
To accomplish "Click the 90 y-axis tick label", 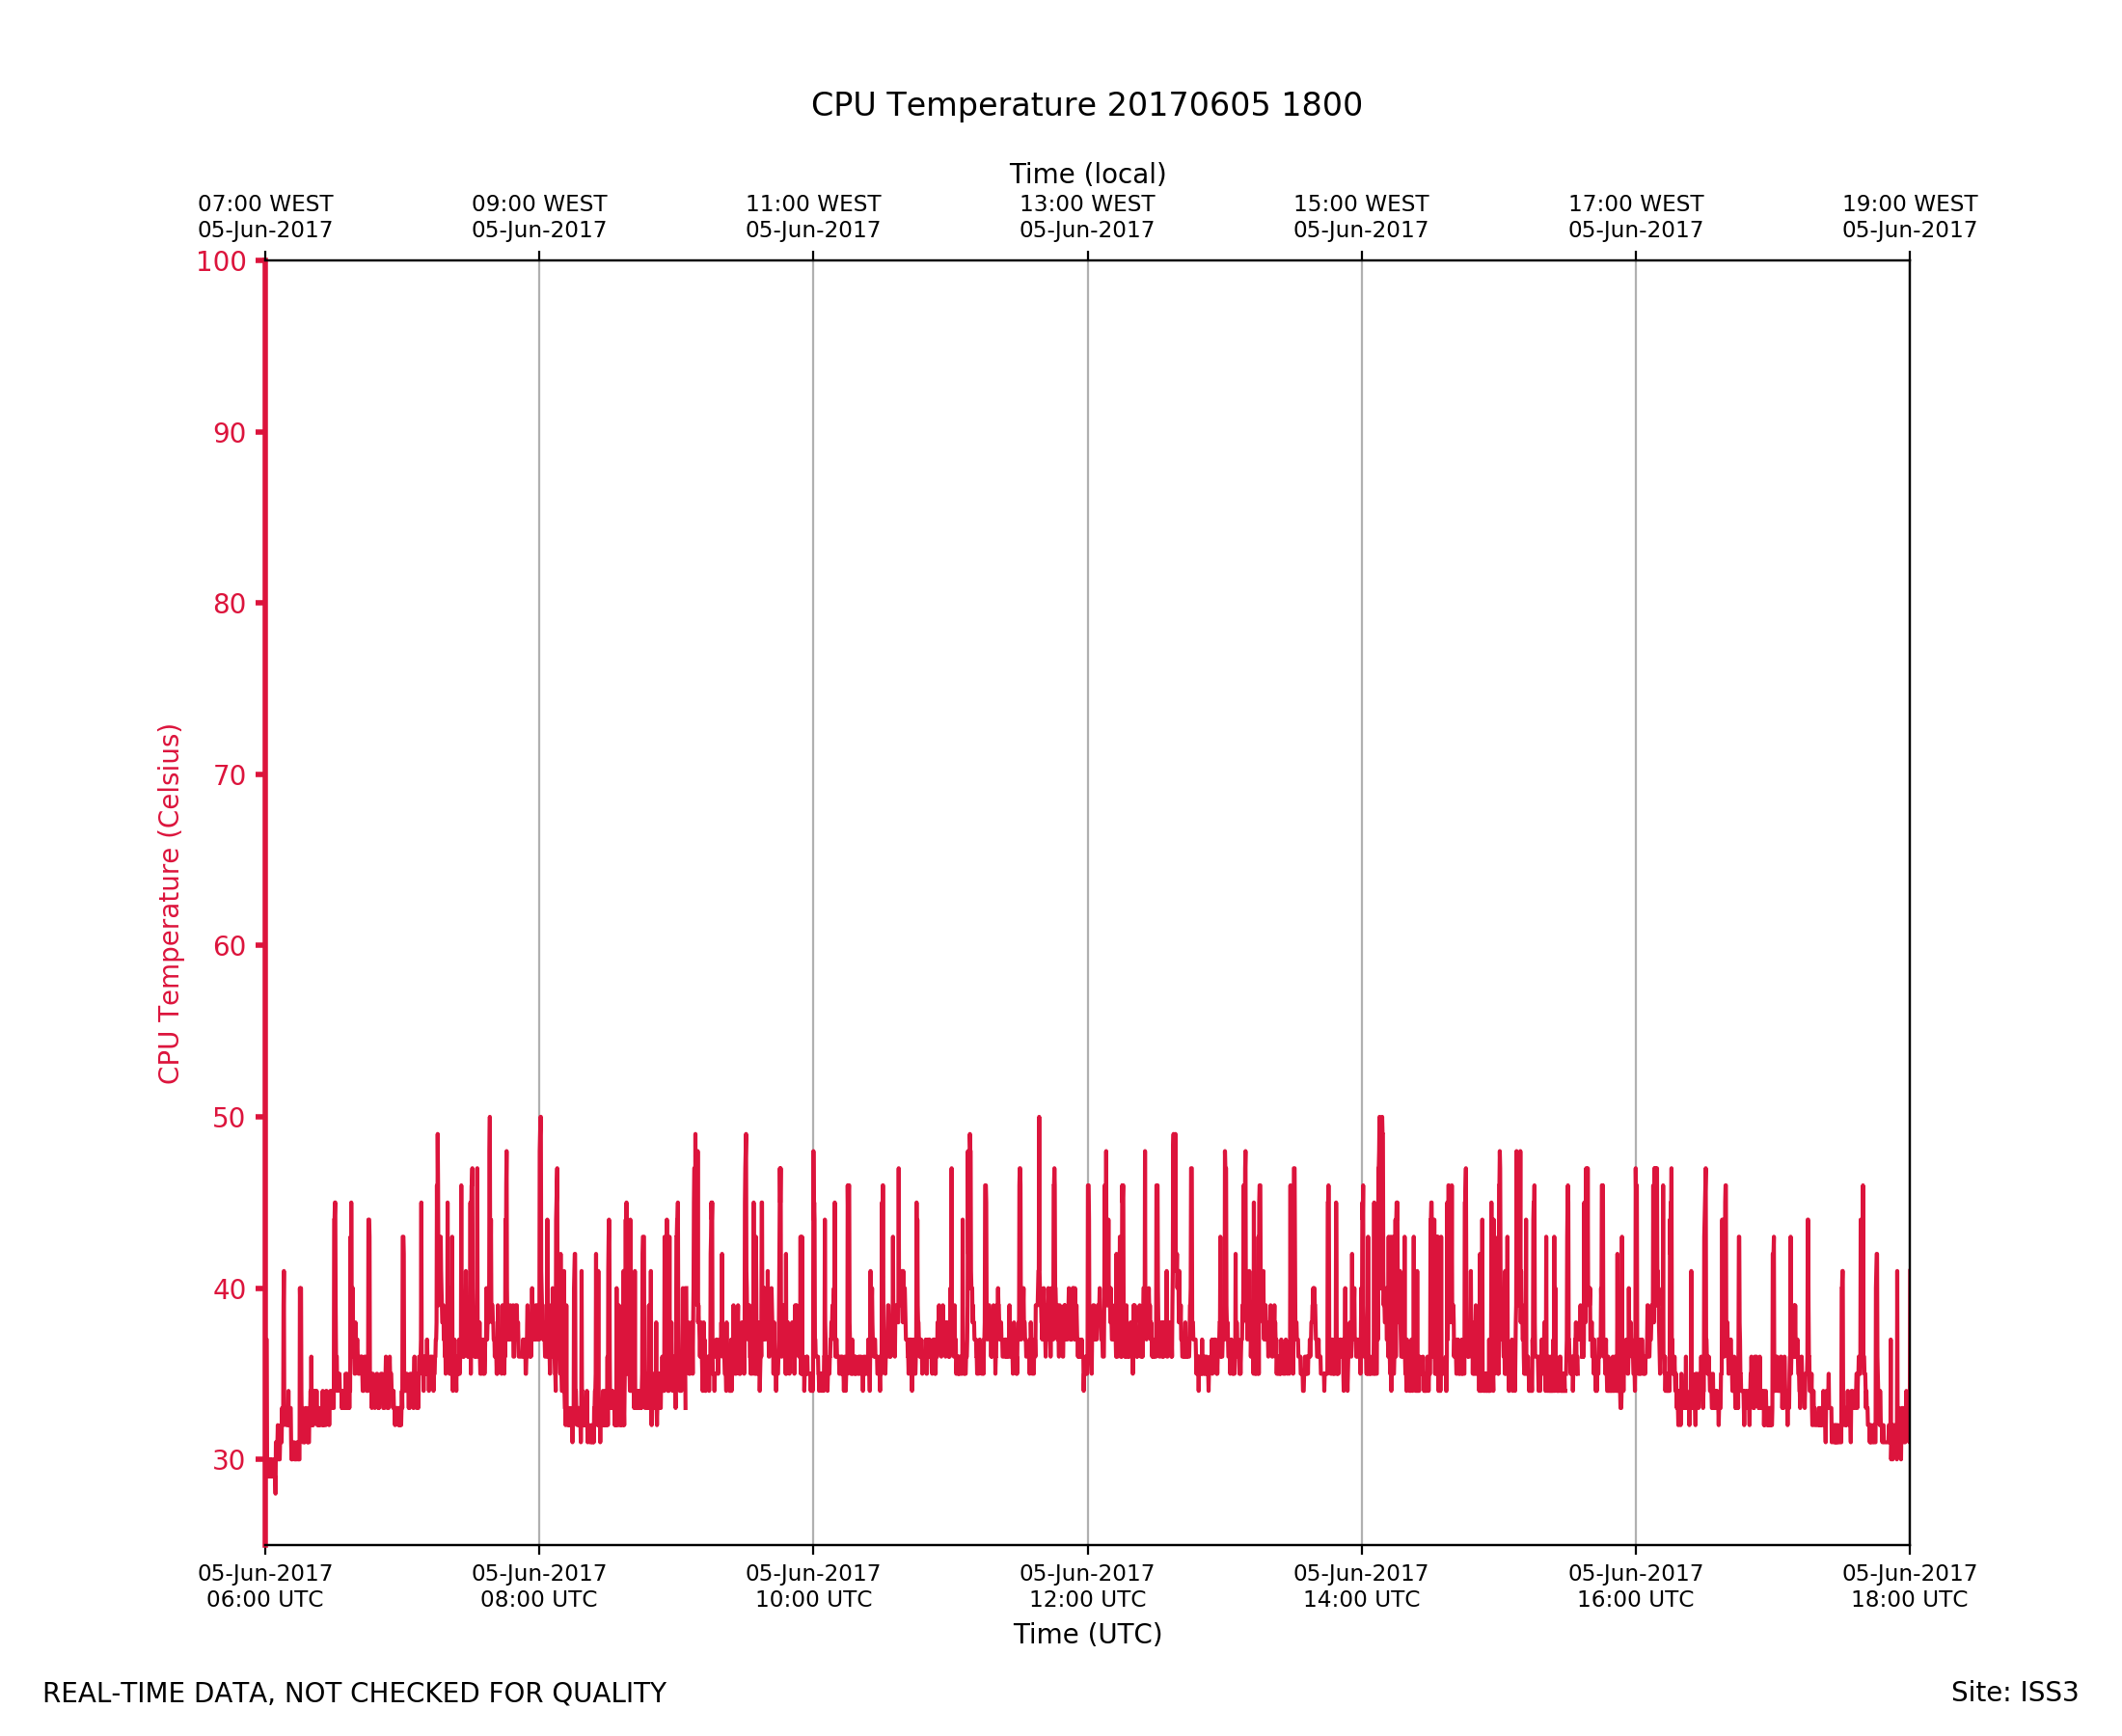I will [x=229, y=433].
